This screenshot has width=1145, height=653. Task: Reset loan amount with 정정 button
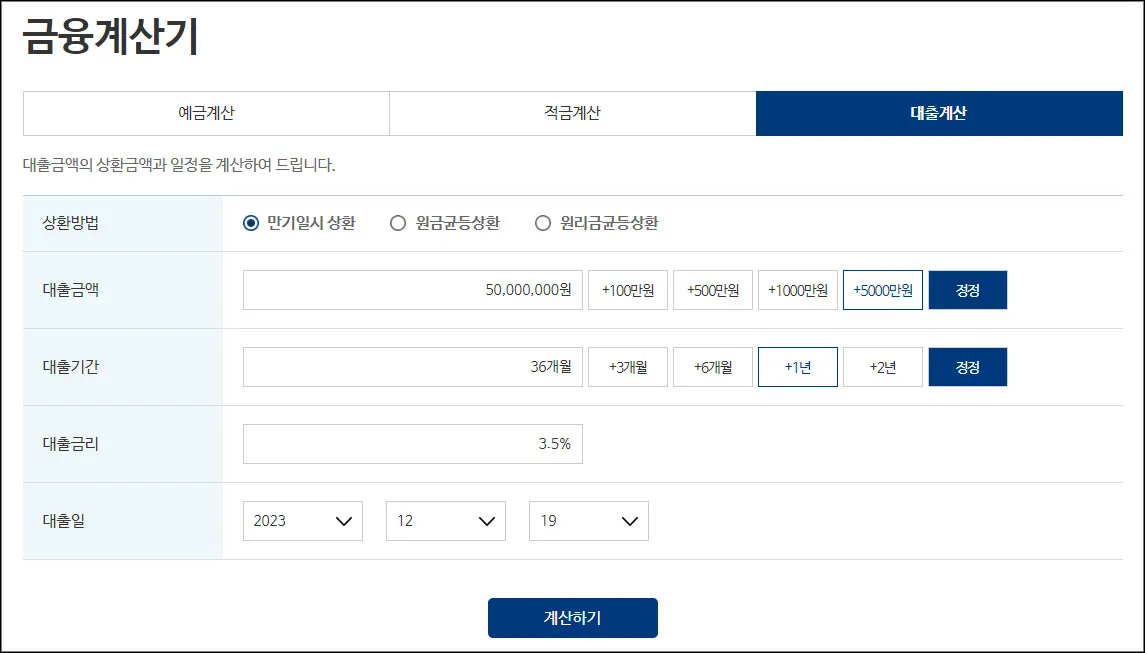click(967, 289)
